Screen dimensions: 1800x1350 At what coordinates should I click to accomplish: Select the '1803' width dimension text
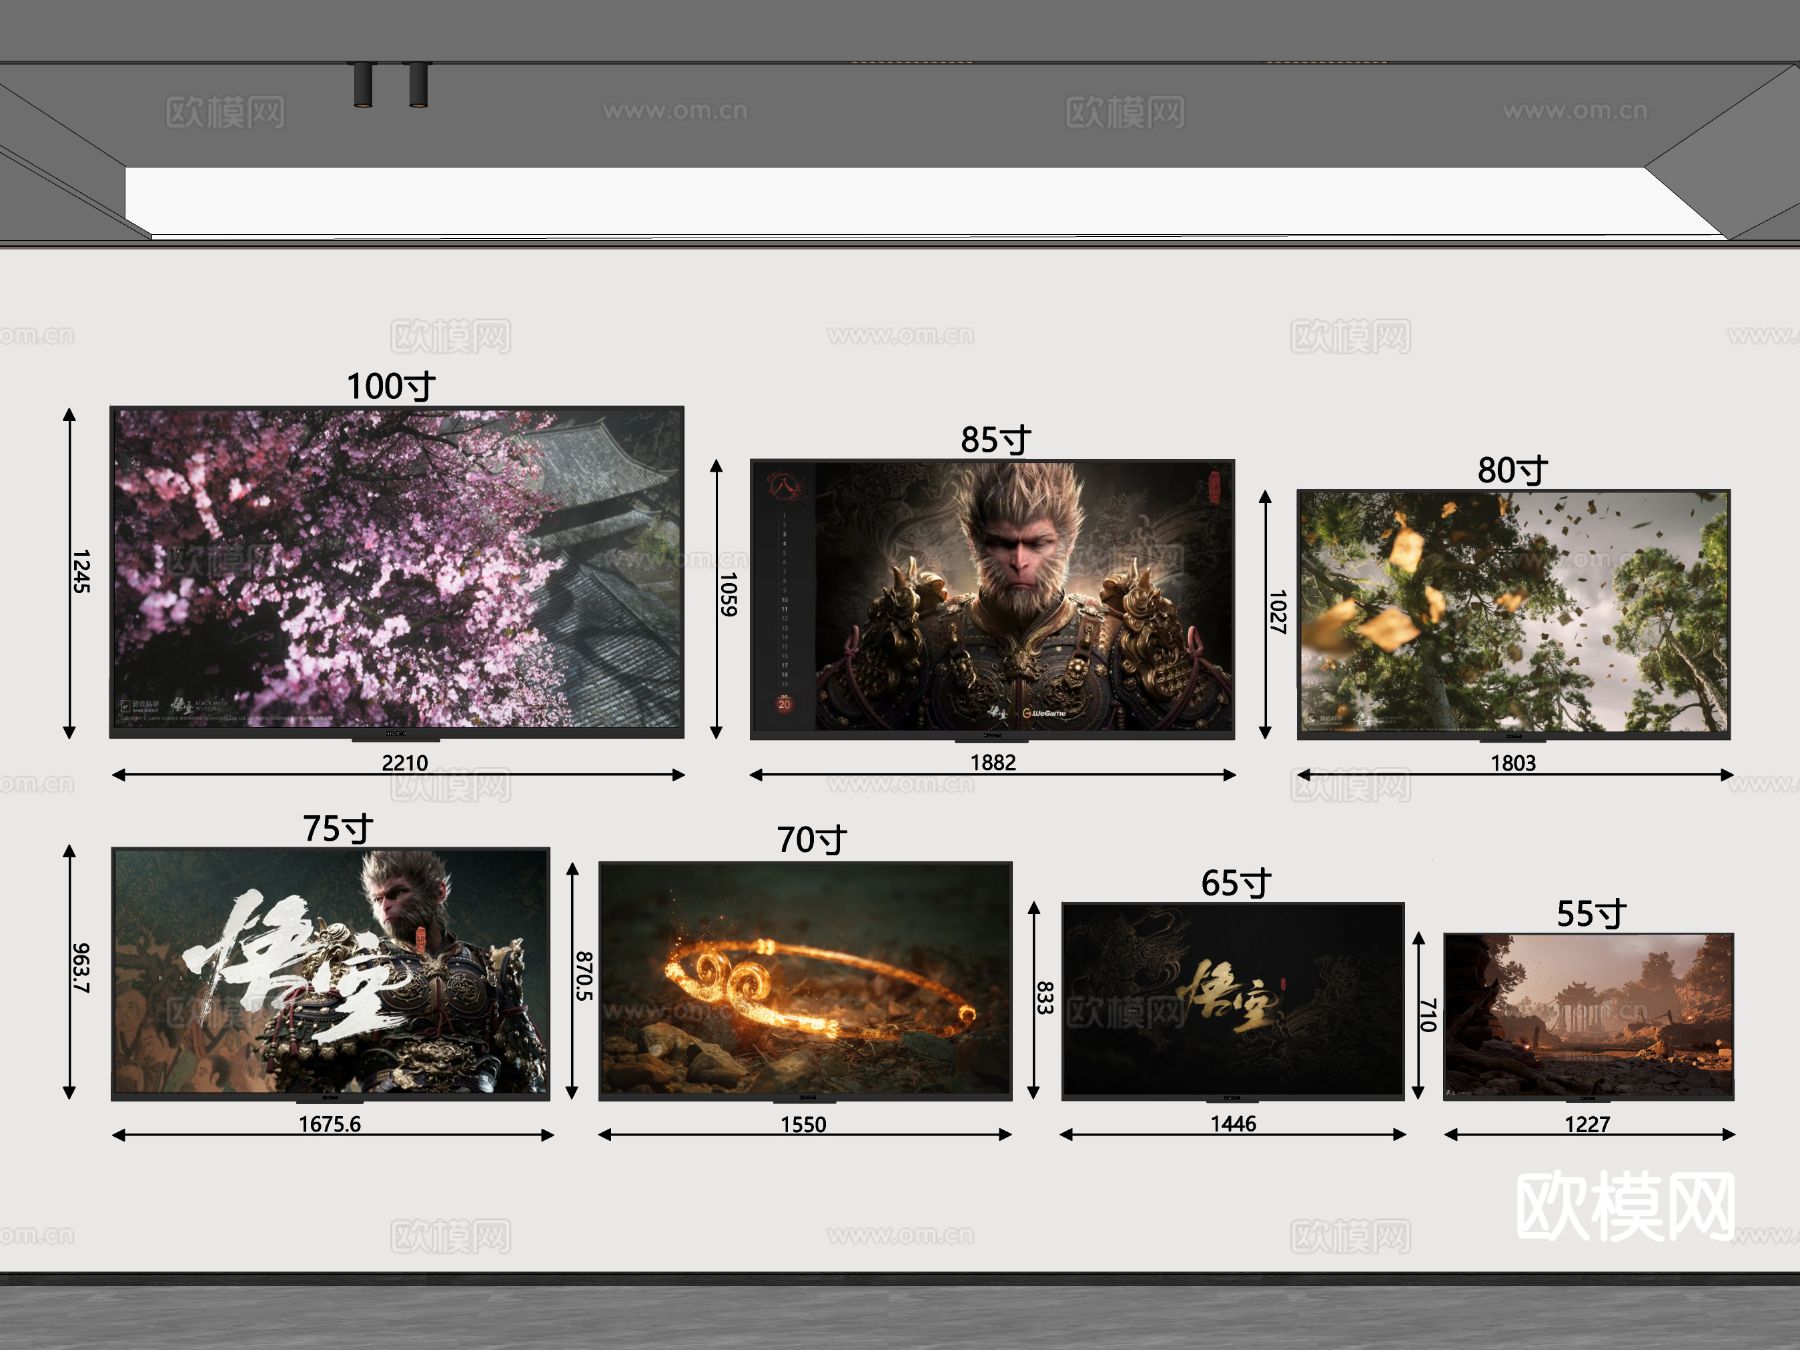pos(1513,764)
